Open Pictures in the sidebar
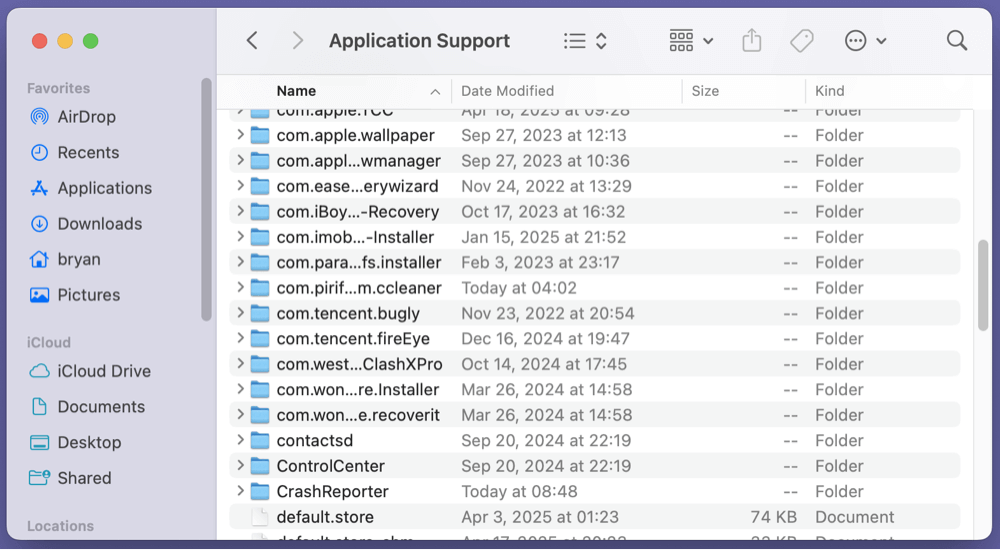The height and width of the screenshot is (550, 1000). [75, 295]
